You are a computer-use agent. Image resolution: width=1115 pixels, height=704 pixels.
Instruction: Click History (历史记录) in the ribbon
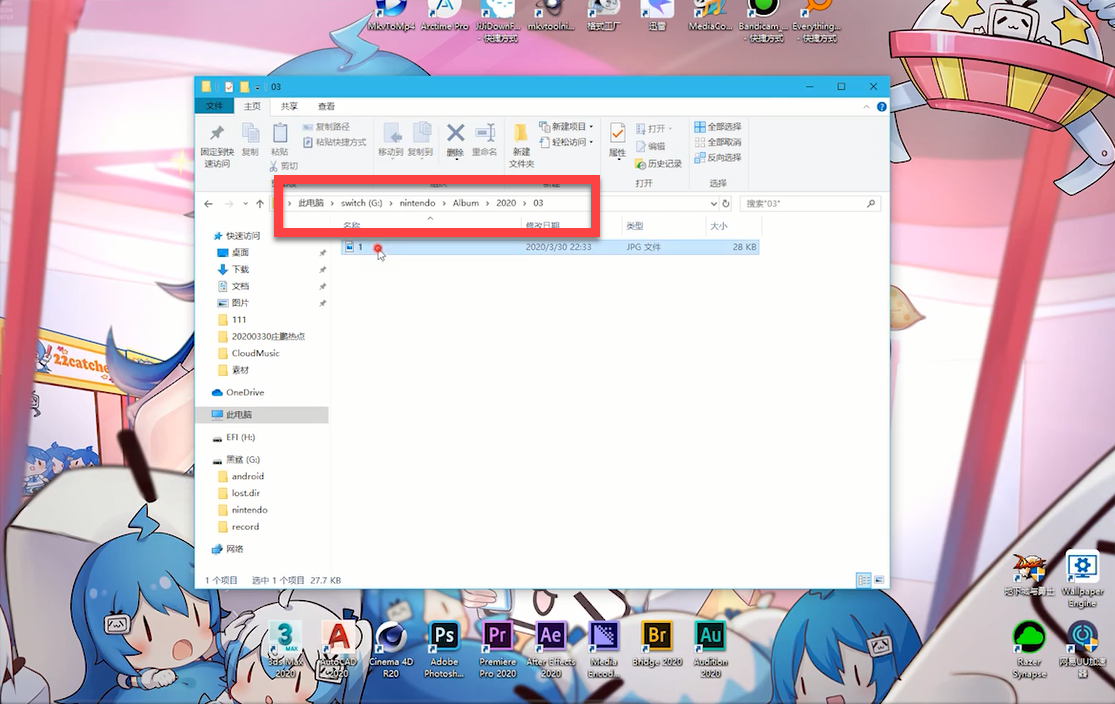tap(658, 164)
